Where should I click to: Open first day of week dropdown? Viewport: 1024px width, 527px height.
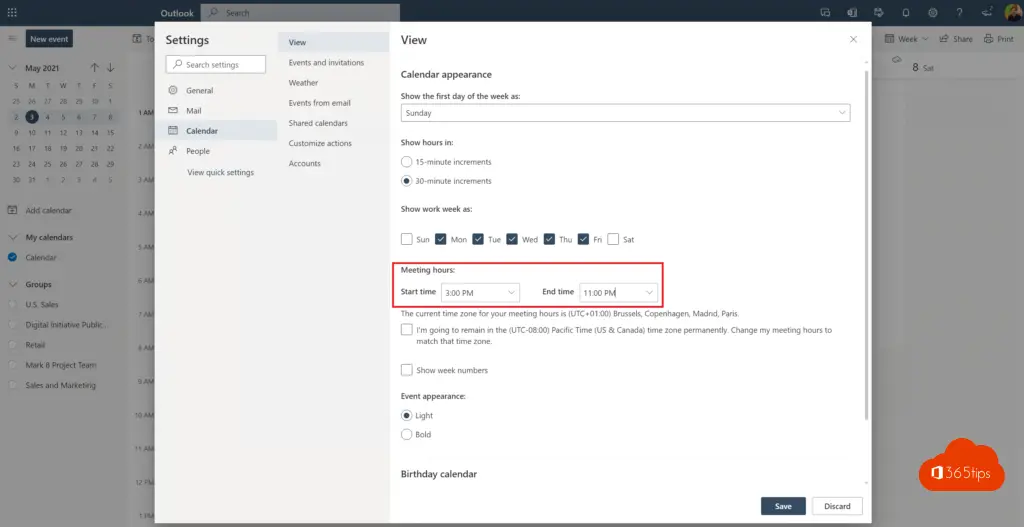point(625,113)
